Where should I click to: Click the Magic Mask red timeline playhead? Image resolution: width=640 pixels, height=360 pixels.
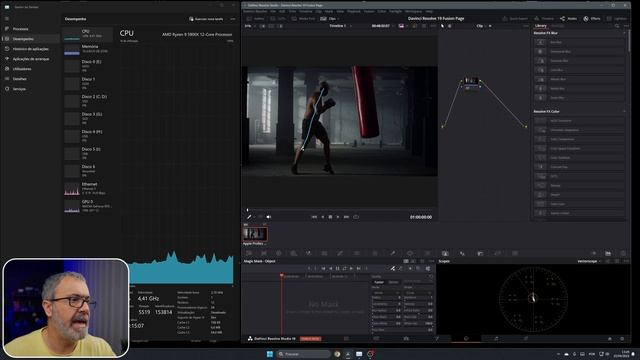281,276
